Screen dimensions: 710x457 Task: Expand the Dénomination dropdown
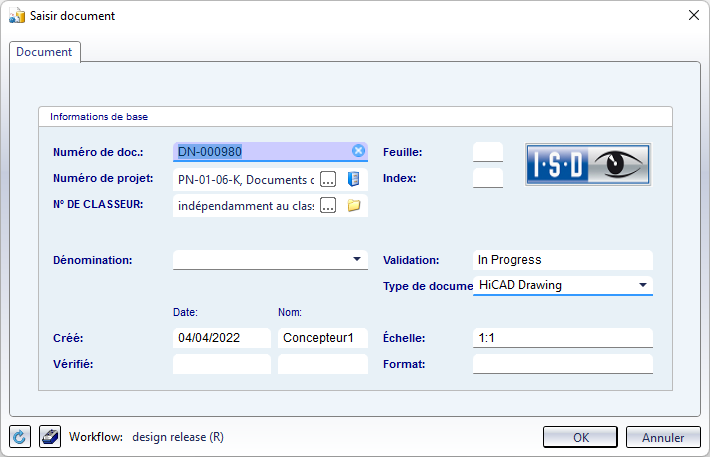(x=357, y=259)
